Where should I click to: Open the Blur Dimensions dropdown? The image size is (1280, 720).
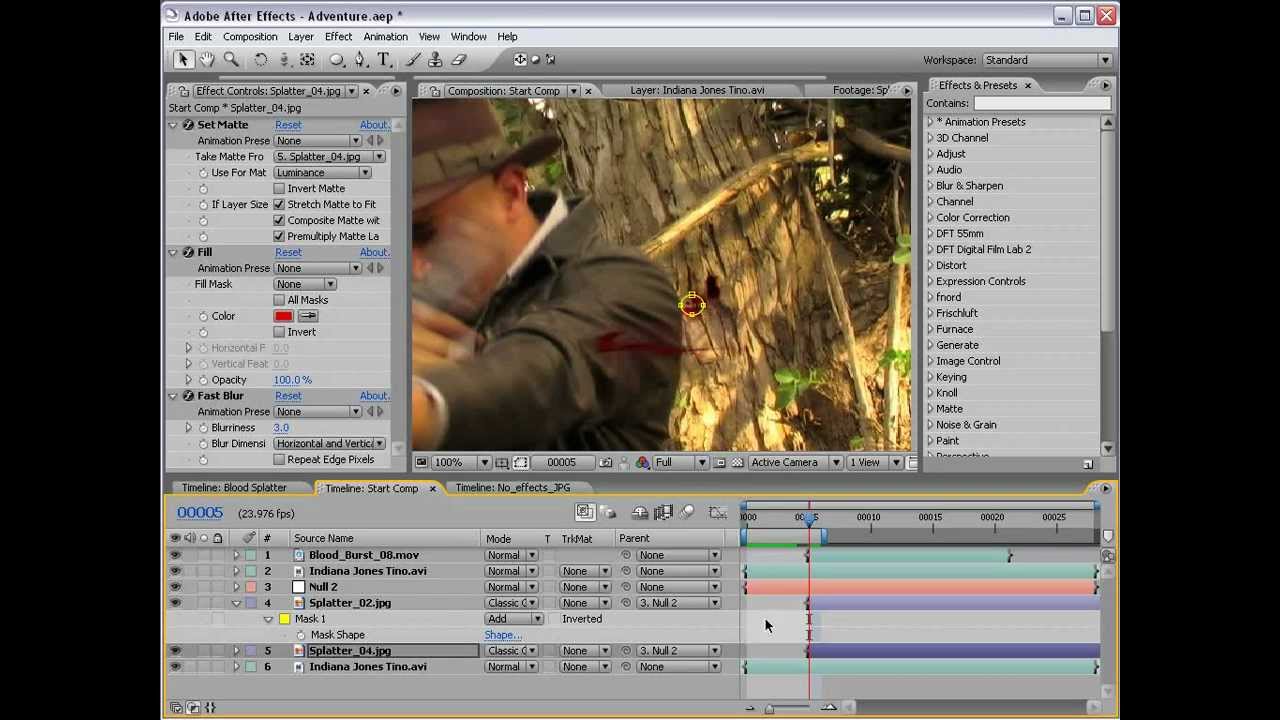click(x=329, y=444)
